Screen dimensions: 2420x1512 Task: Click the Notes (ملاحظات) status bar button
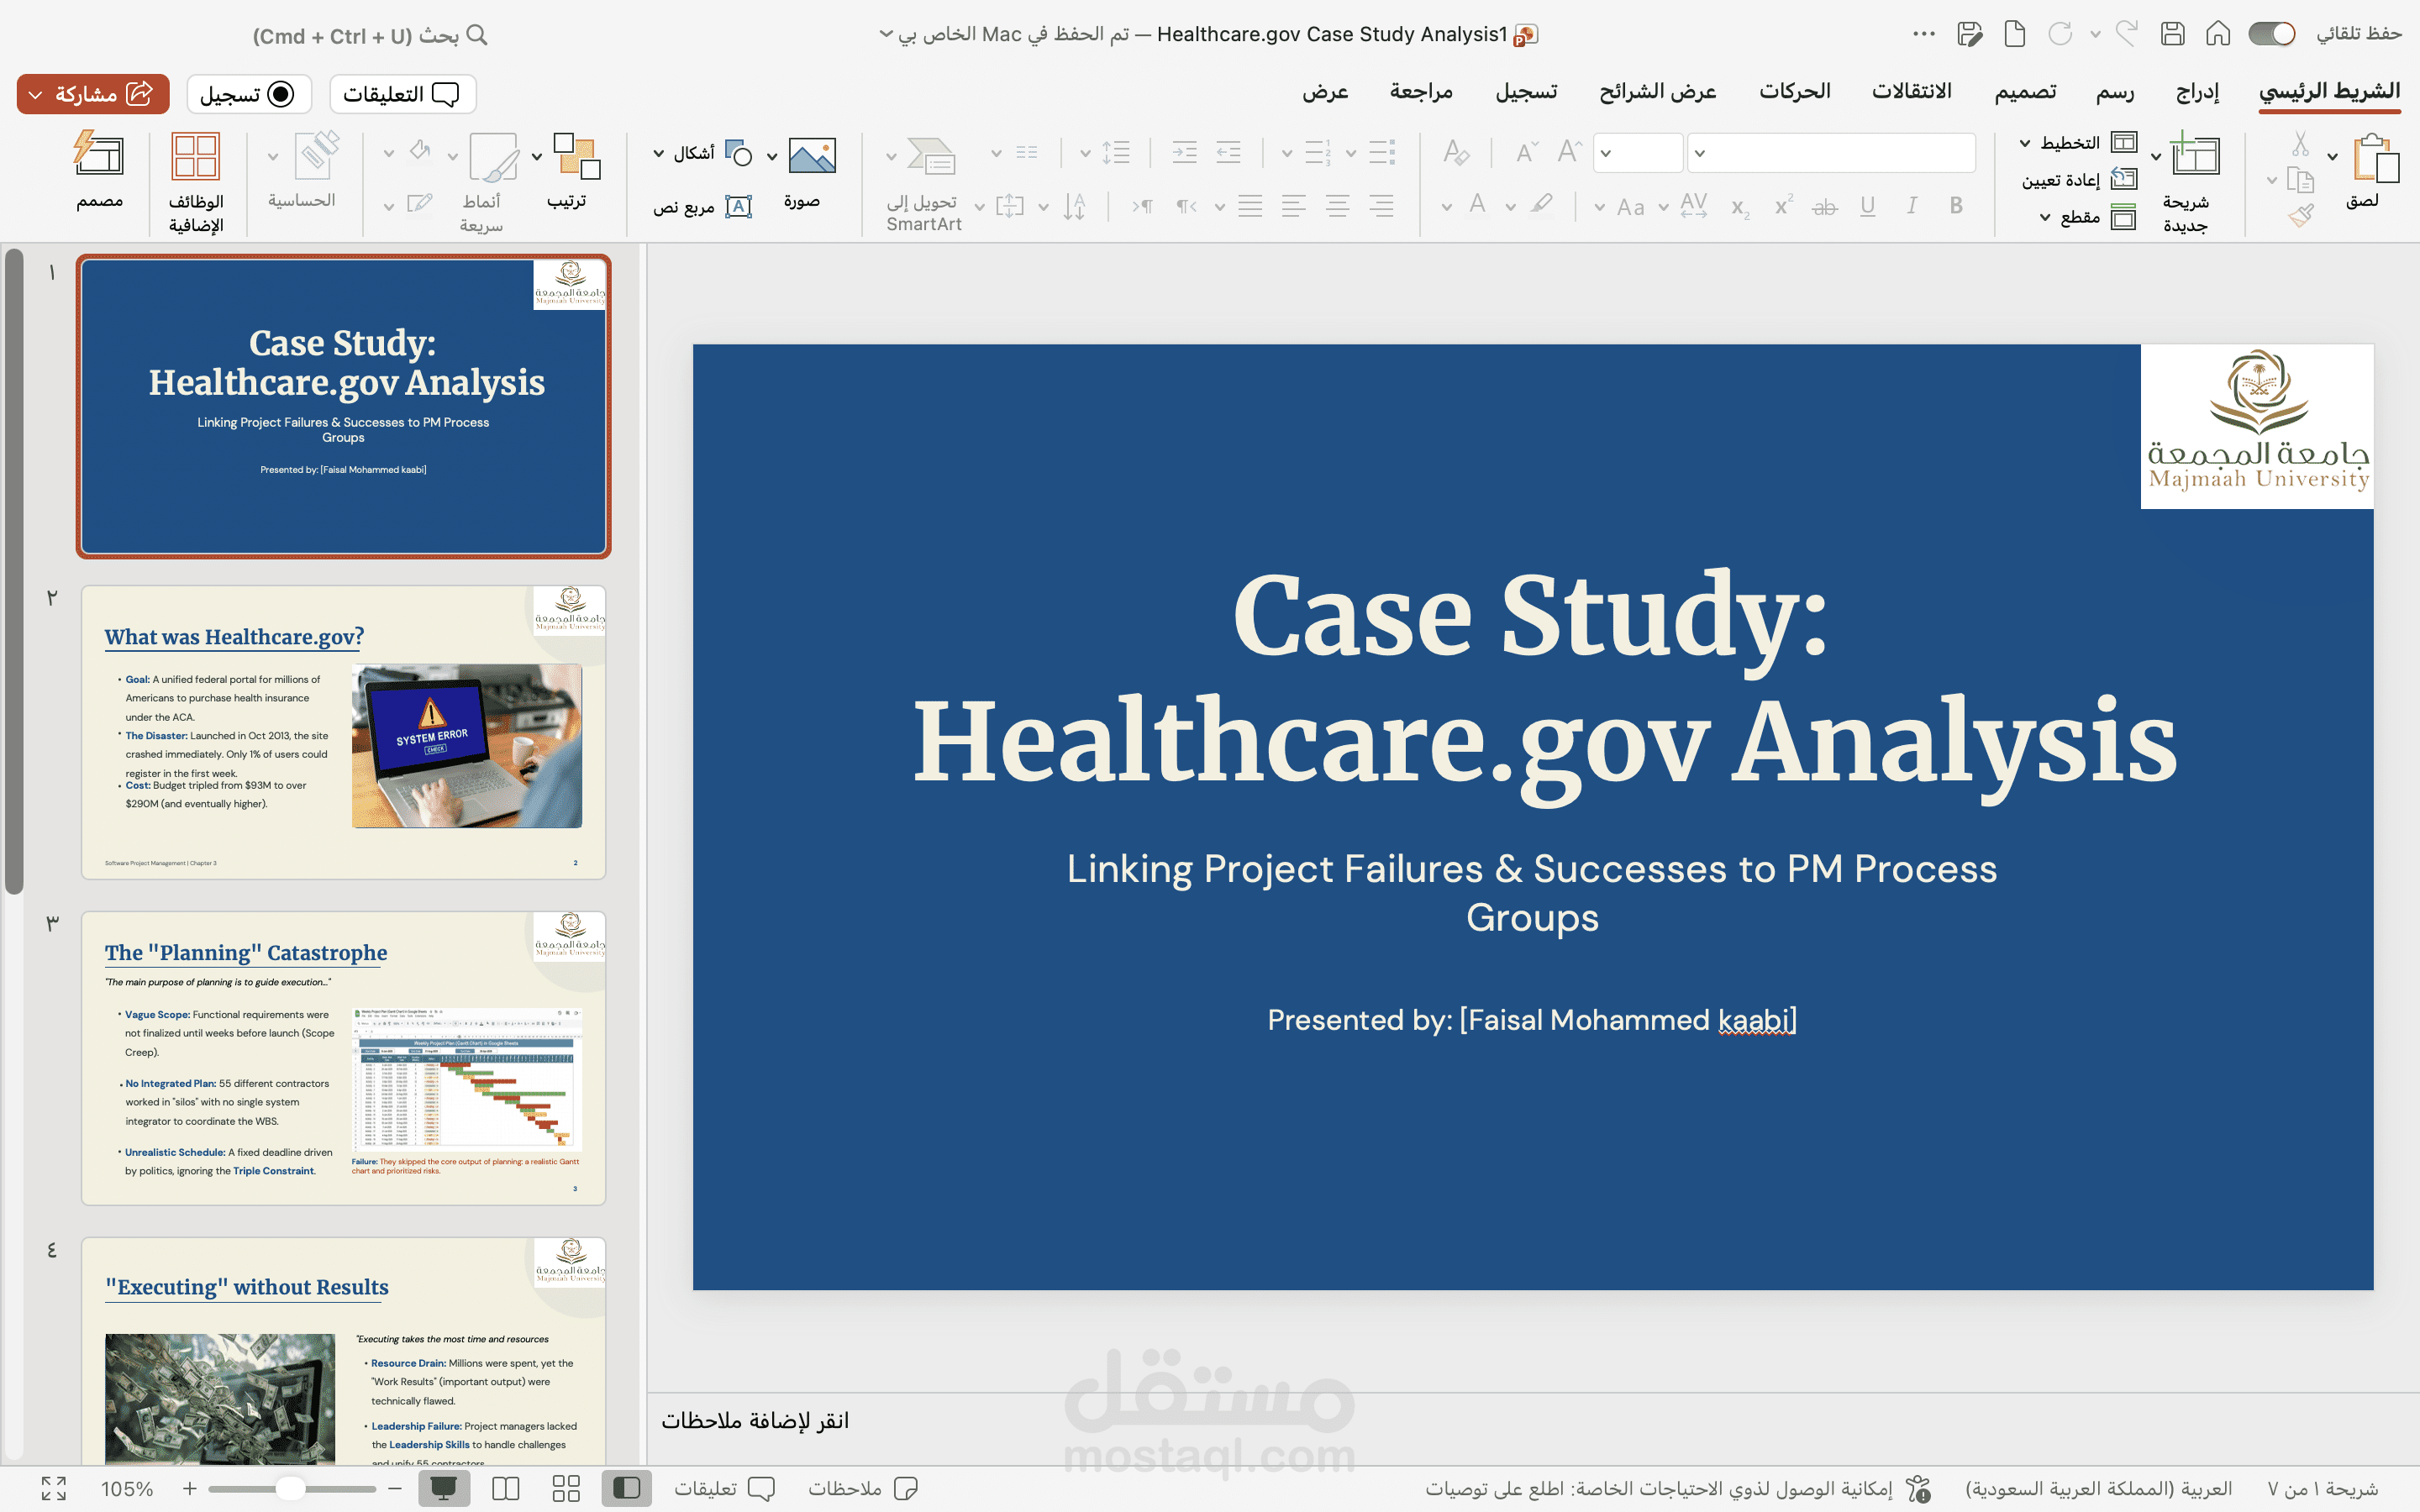(862, 1488)
